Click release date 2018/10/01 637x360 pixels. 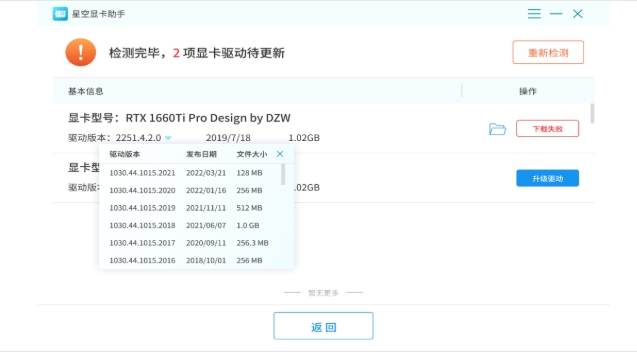pyautogui.click(x=206, y=260)
